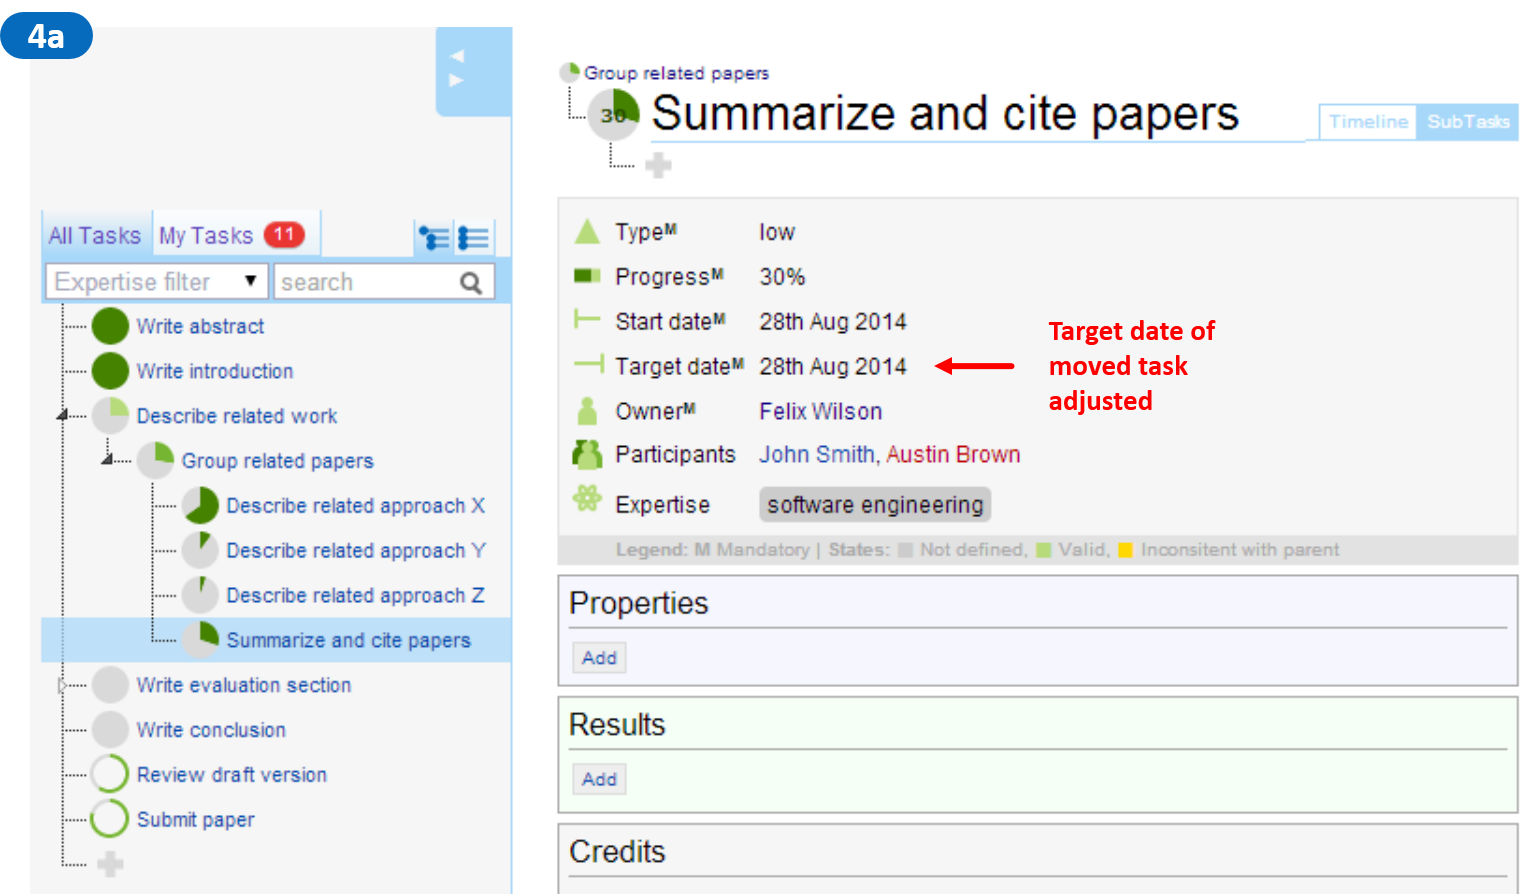Switch to the SubTasks view

[1467, 122]
